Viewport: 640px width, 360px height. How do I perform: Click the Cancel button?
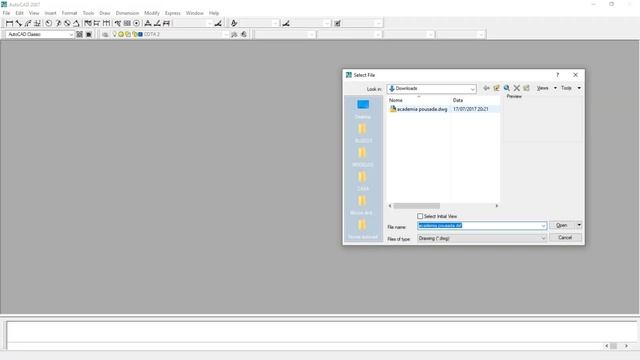click(565, 238)
